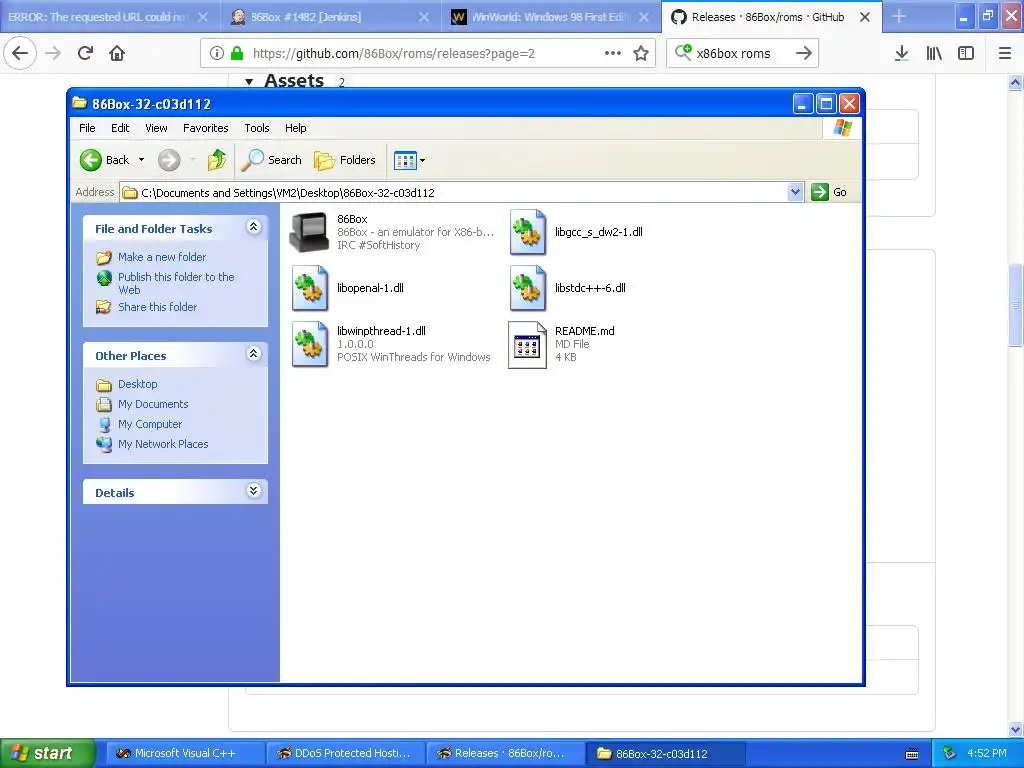Click the Explorer Forward arrow button
The width and height of the screenshot is (1024, 768).
pyautogui.click(x=168, y=160)
